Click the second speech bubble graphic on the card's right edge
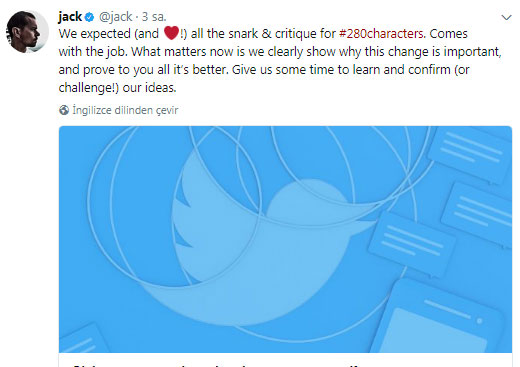 [478, 215]
